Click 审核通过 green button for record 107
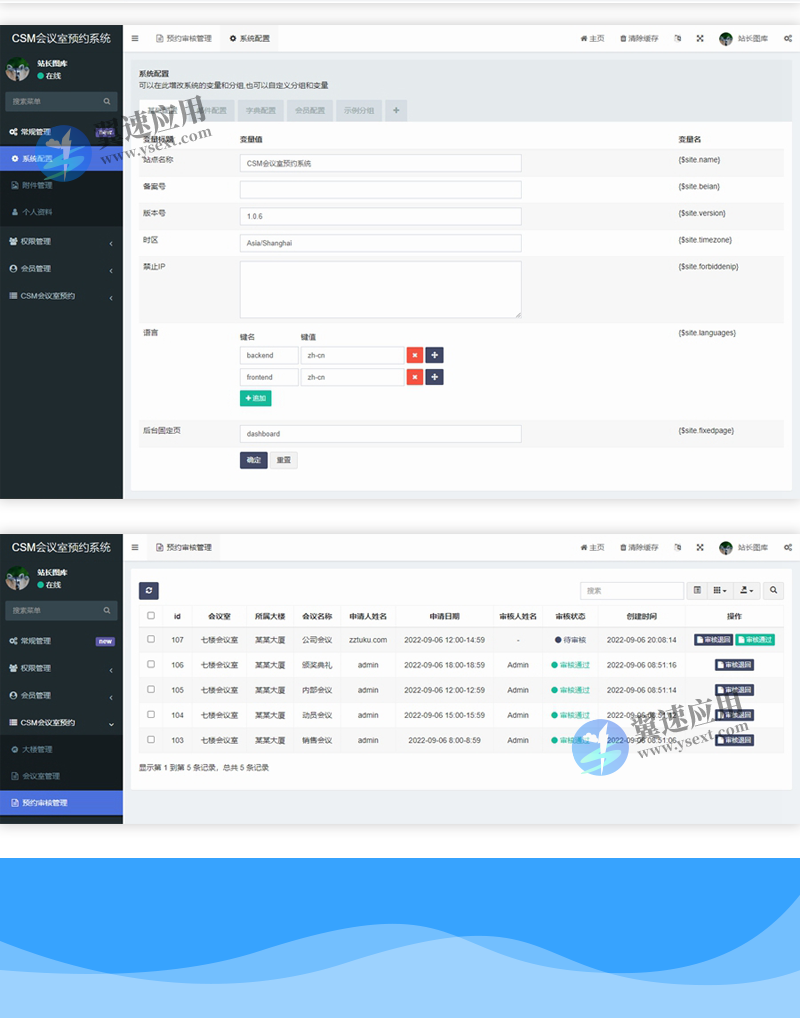 (755, 640)
